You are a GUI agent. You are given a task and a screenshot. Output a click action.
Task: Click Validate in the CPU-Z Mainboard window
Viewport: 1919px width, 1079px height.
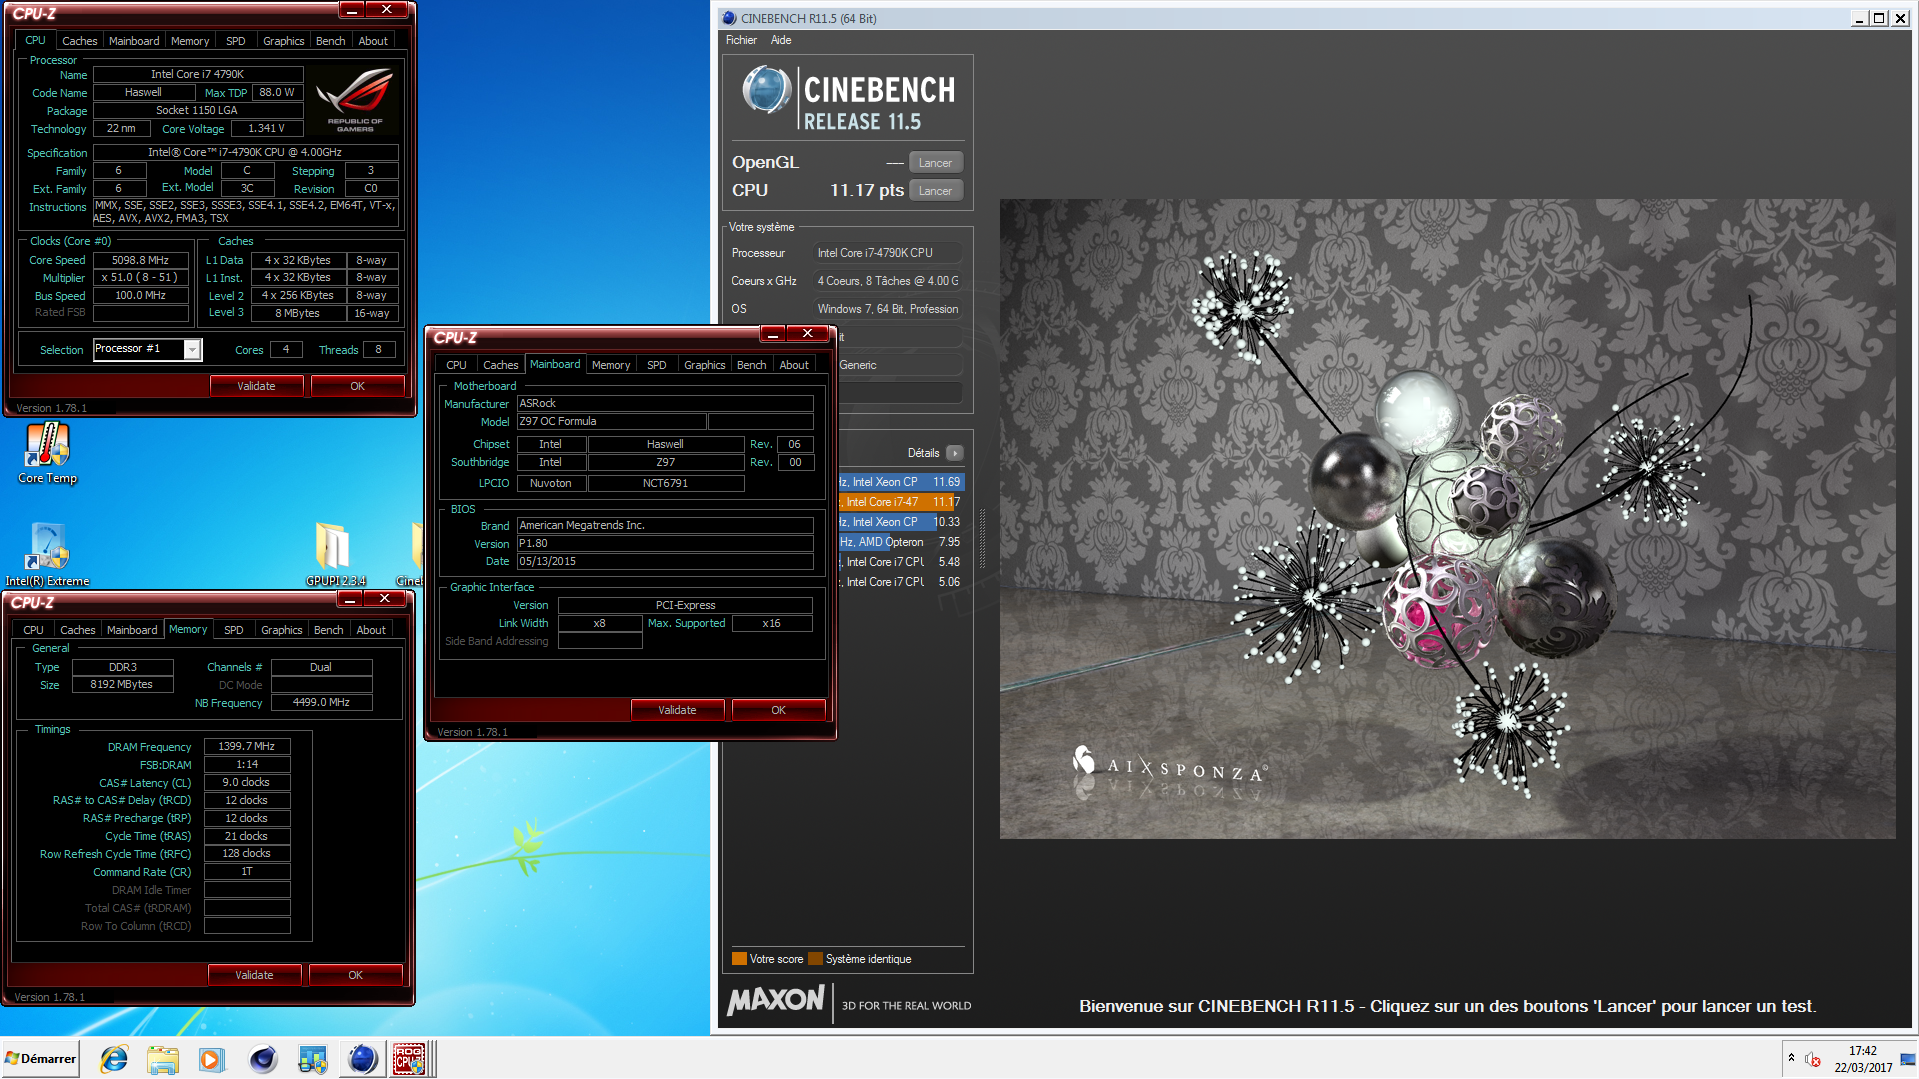pos(677,710)
